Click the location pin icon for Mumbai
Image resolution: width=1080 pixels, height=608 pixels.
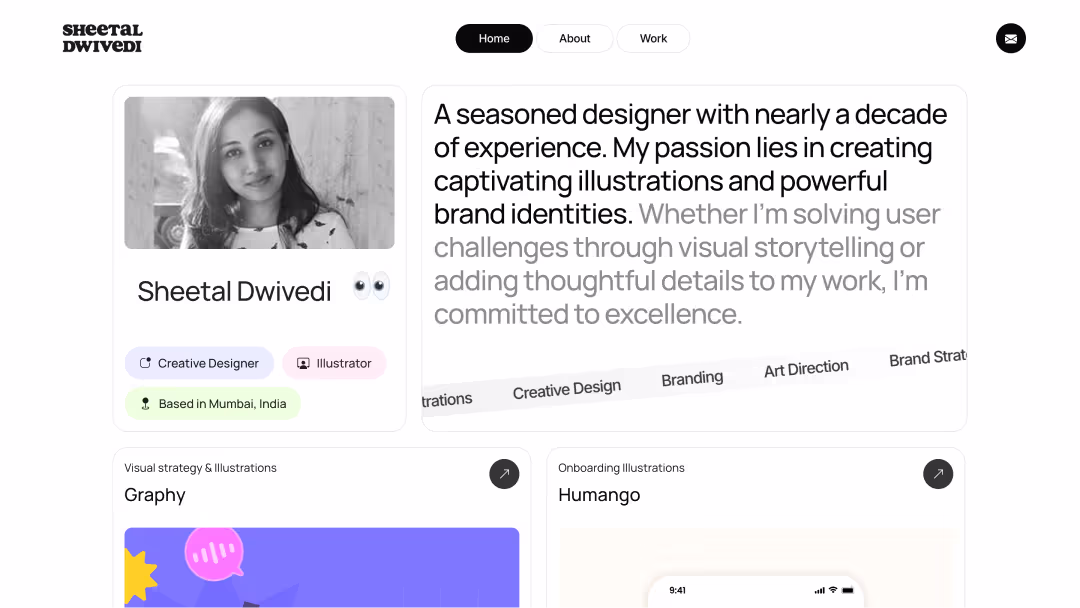(x=145, y=403)
